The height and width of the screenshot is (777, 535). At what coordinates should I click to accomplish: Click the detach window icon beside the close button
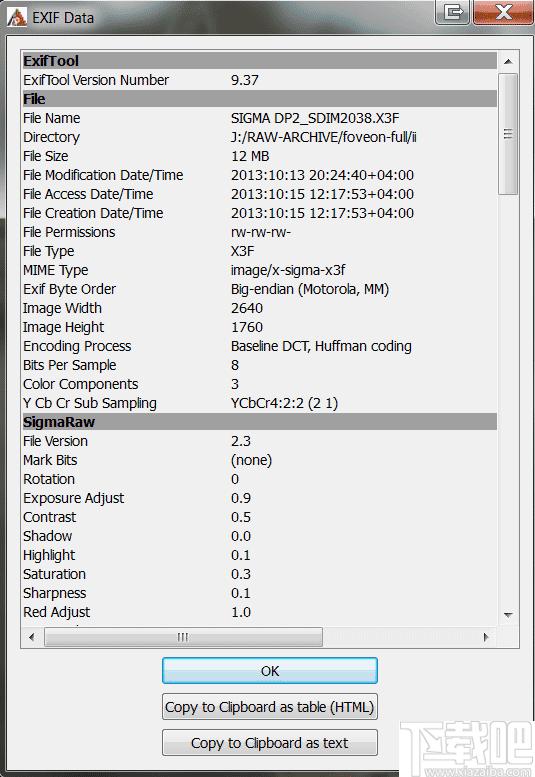453,12
